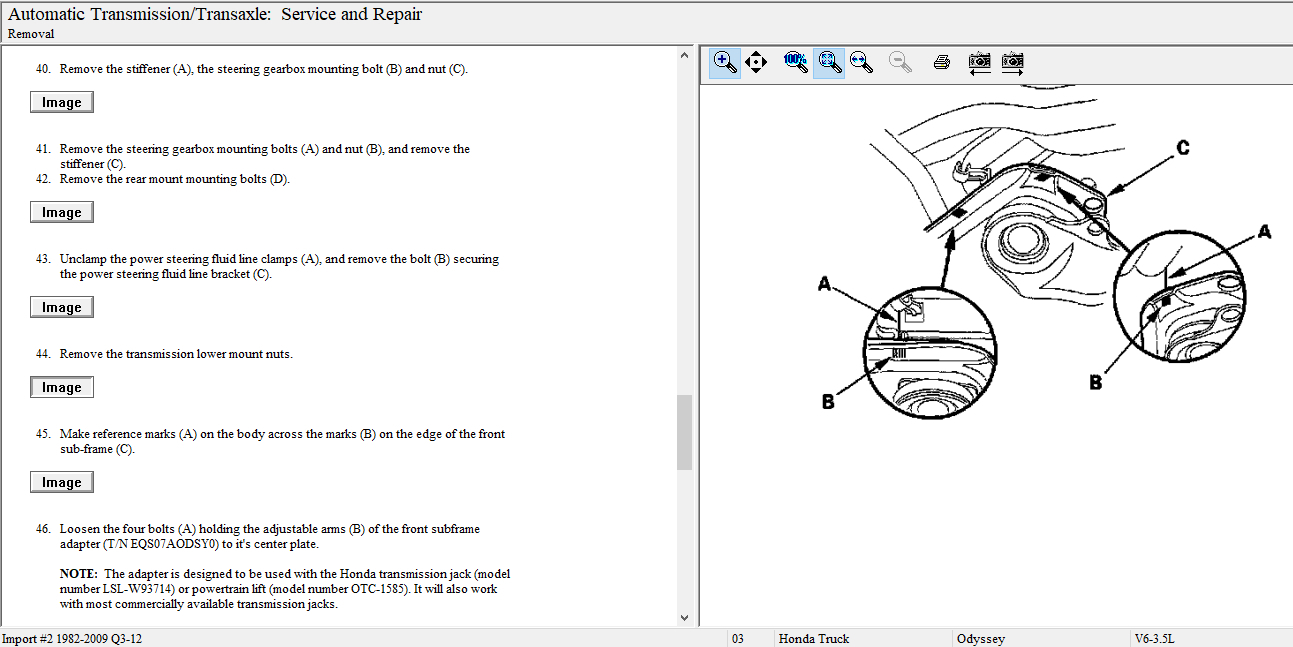Fit image to width
Screen dimensions: 1293x647
861,62
